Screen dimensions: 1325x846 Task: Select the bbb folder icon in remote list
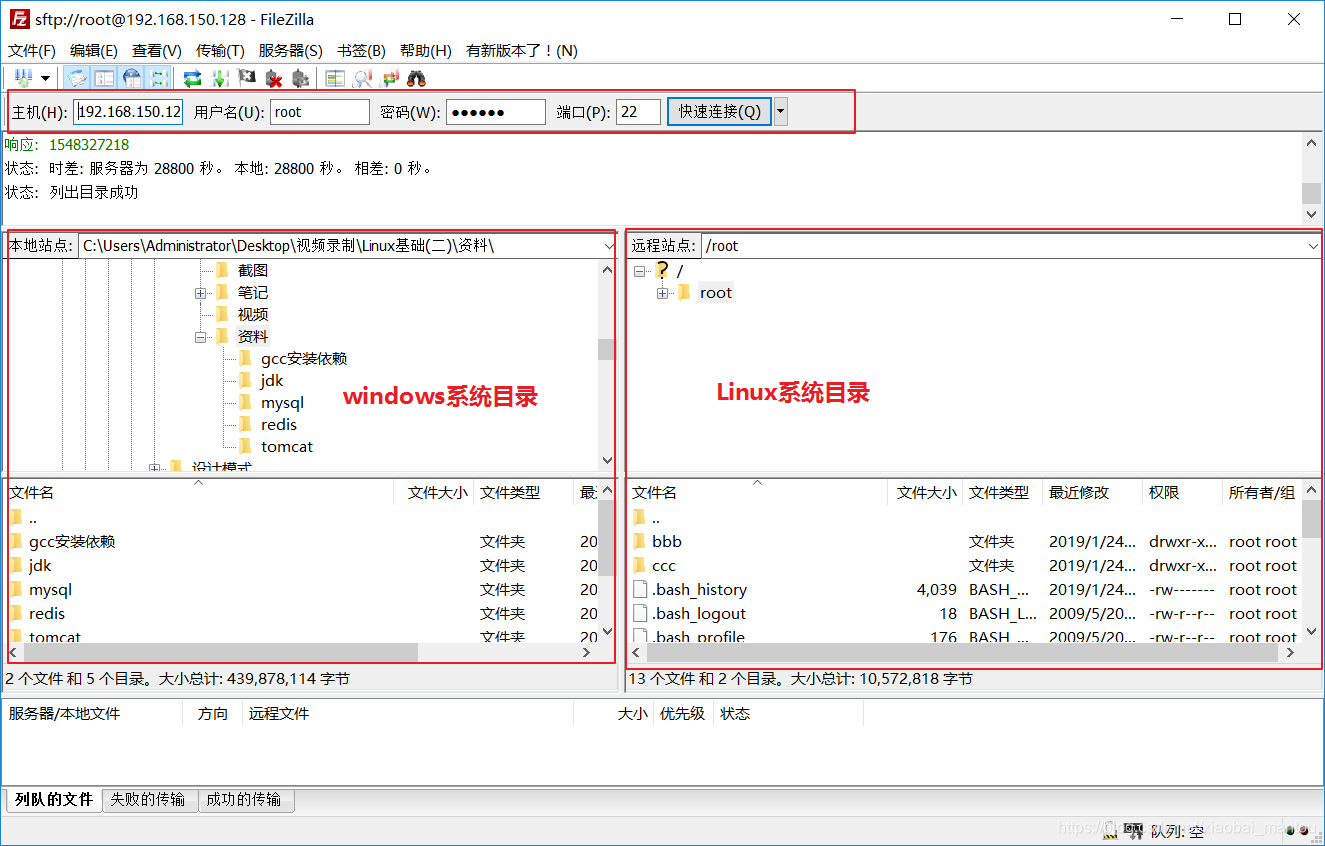(x=640, y=541)
